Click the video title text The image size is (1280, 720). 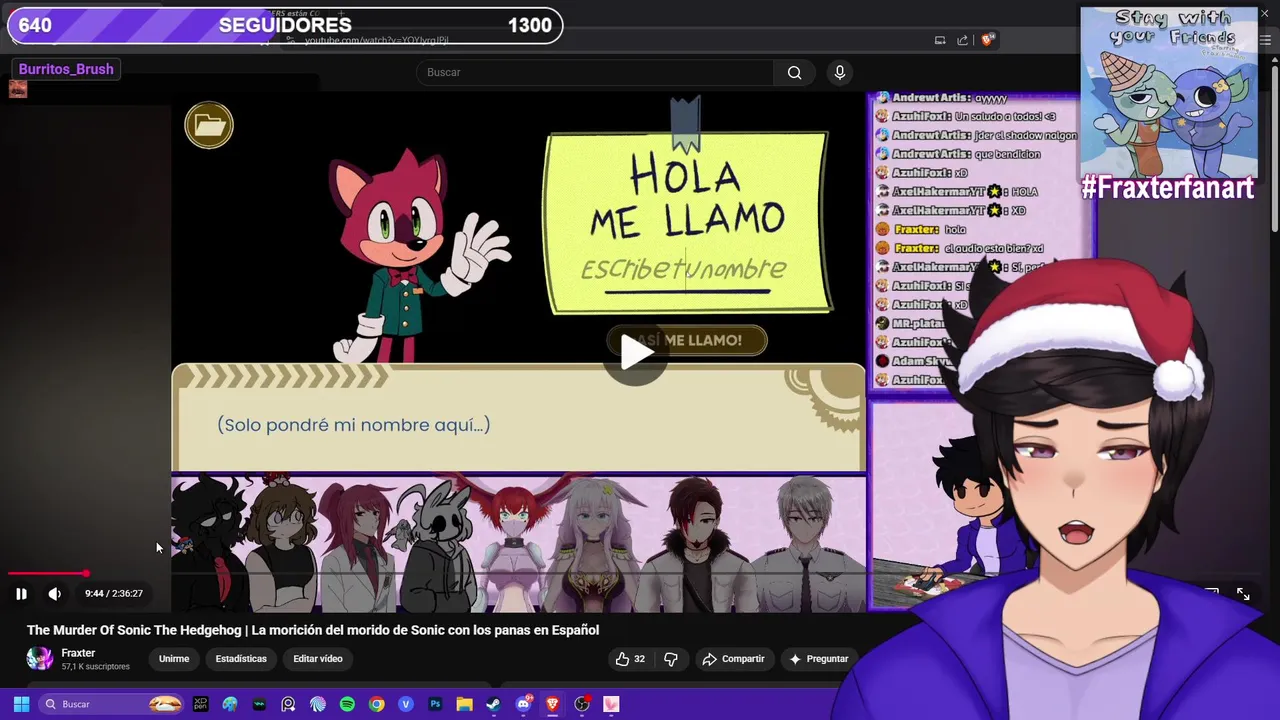(313, 630)
